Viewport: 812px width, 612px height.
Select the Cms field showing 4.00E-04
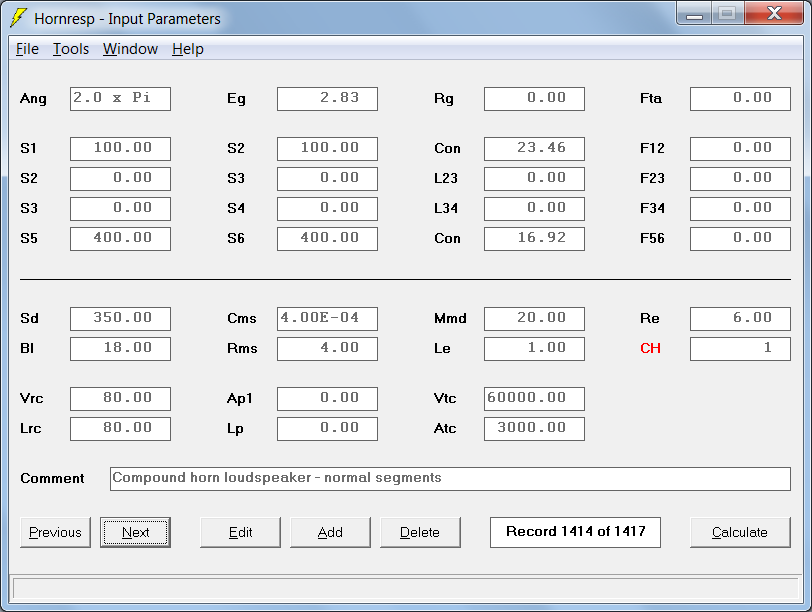click(x=327, y=319)
